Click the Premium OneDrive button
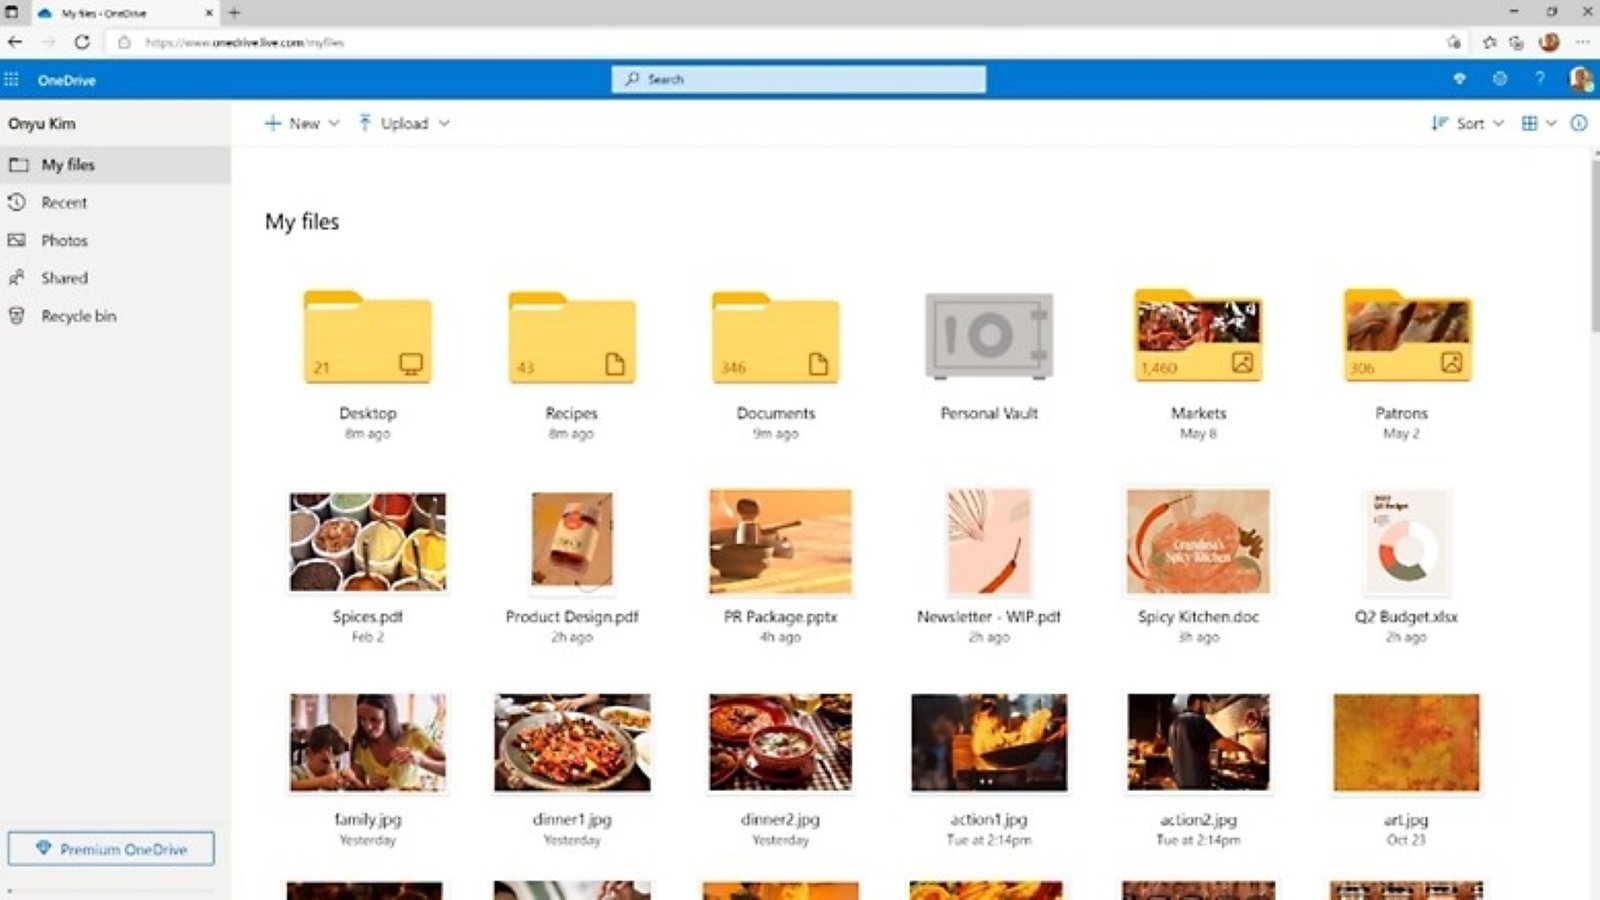Image resolution: width=1600 pixels, height=900 pixels. (112, 849)
